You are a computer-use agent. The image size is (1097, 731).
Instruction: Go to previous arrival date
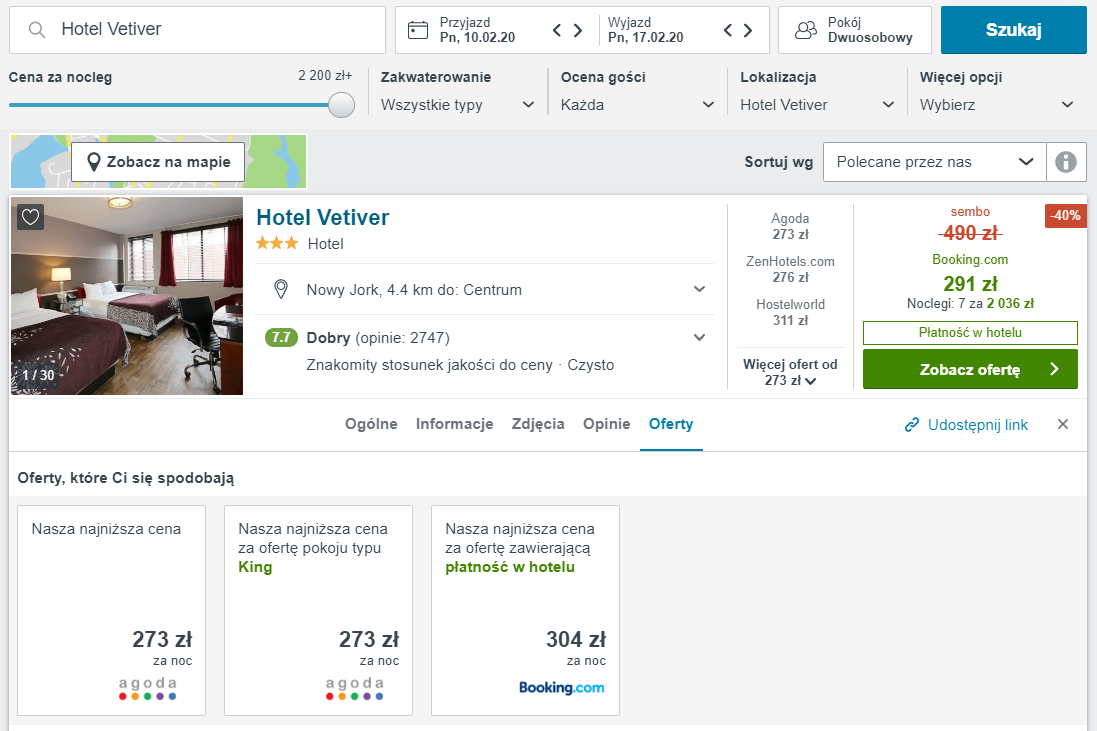click(x=557, y=30)
